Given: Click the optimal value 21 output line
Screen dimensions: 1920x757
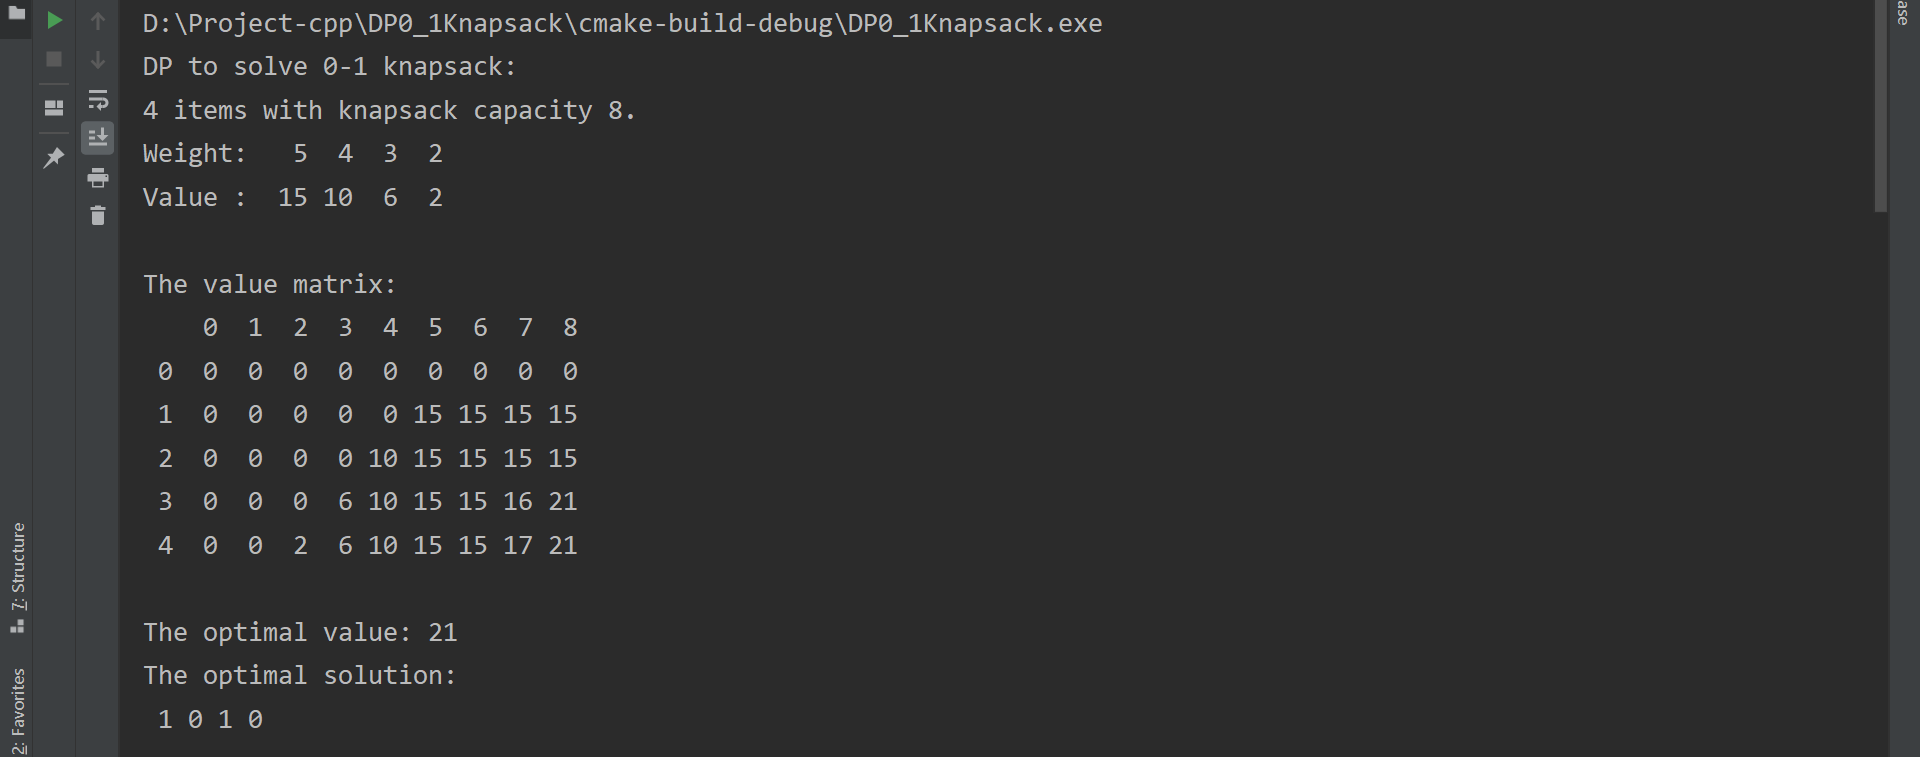Looking at the screenshot, I should pos(300,632).
